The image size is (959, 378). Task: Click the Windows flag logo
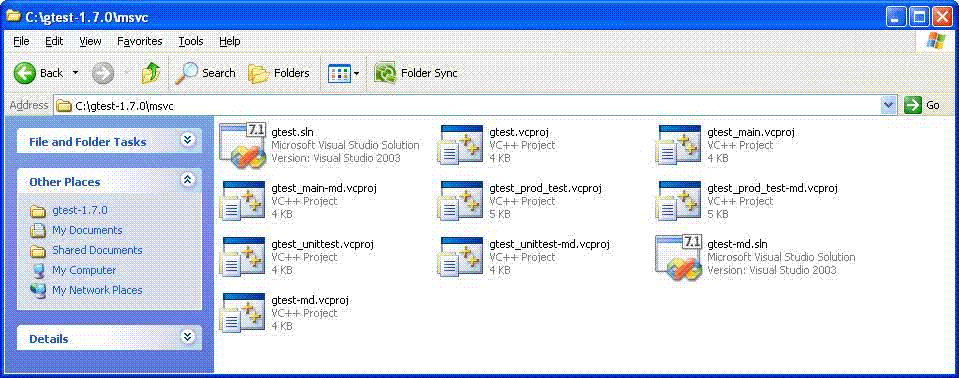pyautogui.click(x=936, y=42)
